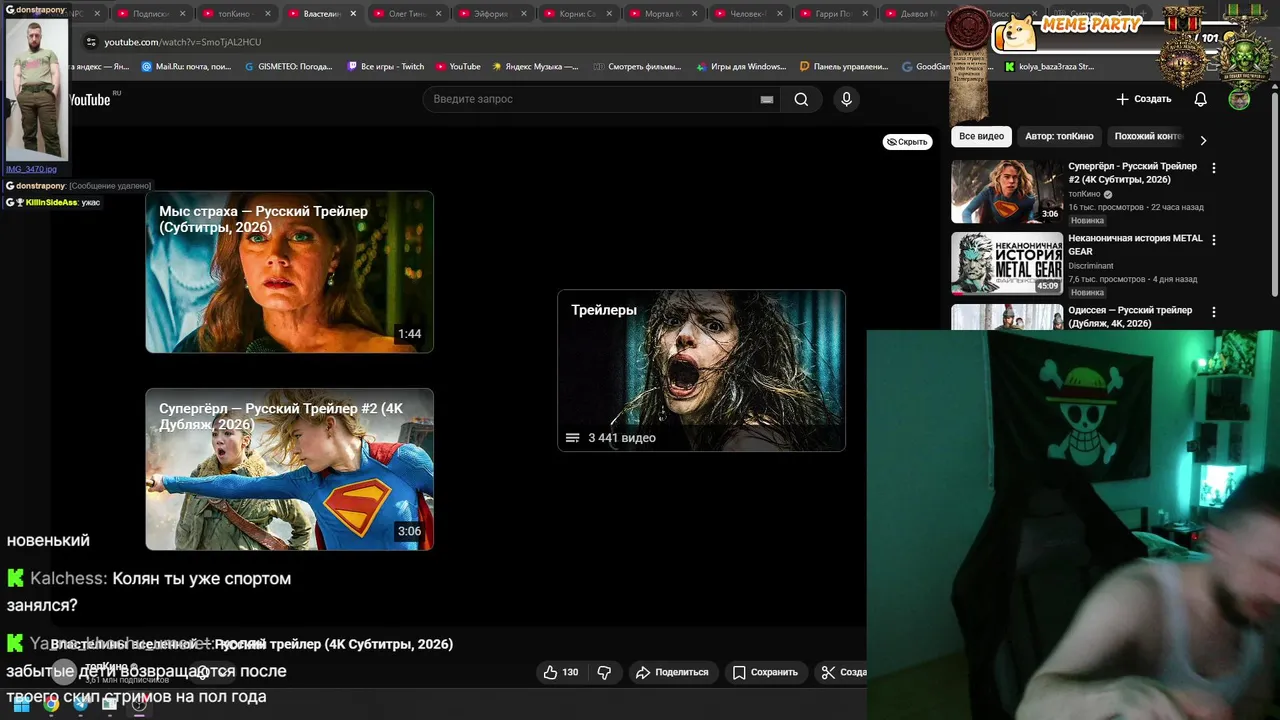
Task: Open Windows Start menu
Action: point(21,704)
